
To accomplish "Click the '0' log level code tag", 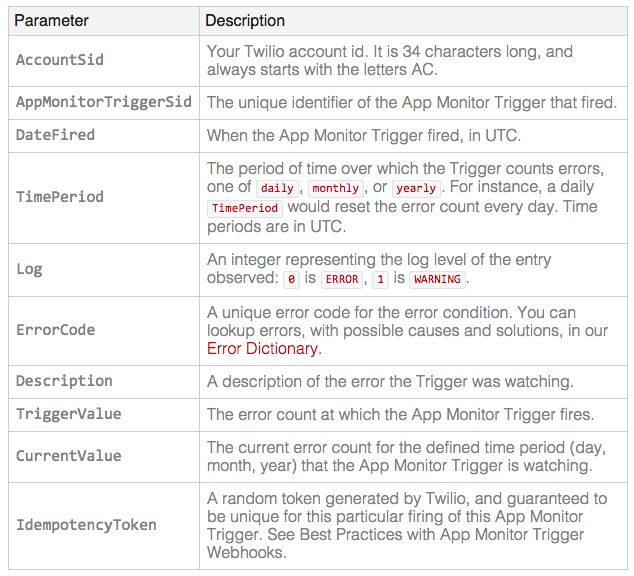I will (292, 279).
